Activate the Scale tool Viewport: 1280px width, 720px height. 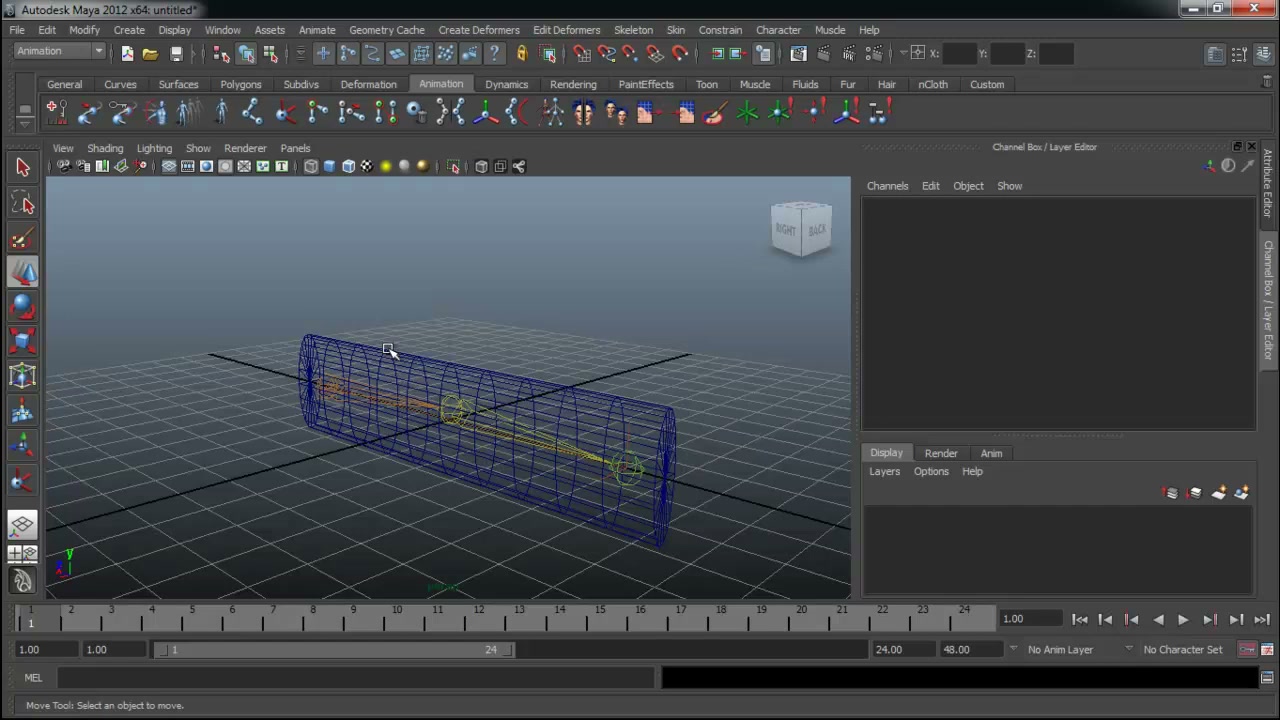tap(23, 342)
